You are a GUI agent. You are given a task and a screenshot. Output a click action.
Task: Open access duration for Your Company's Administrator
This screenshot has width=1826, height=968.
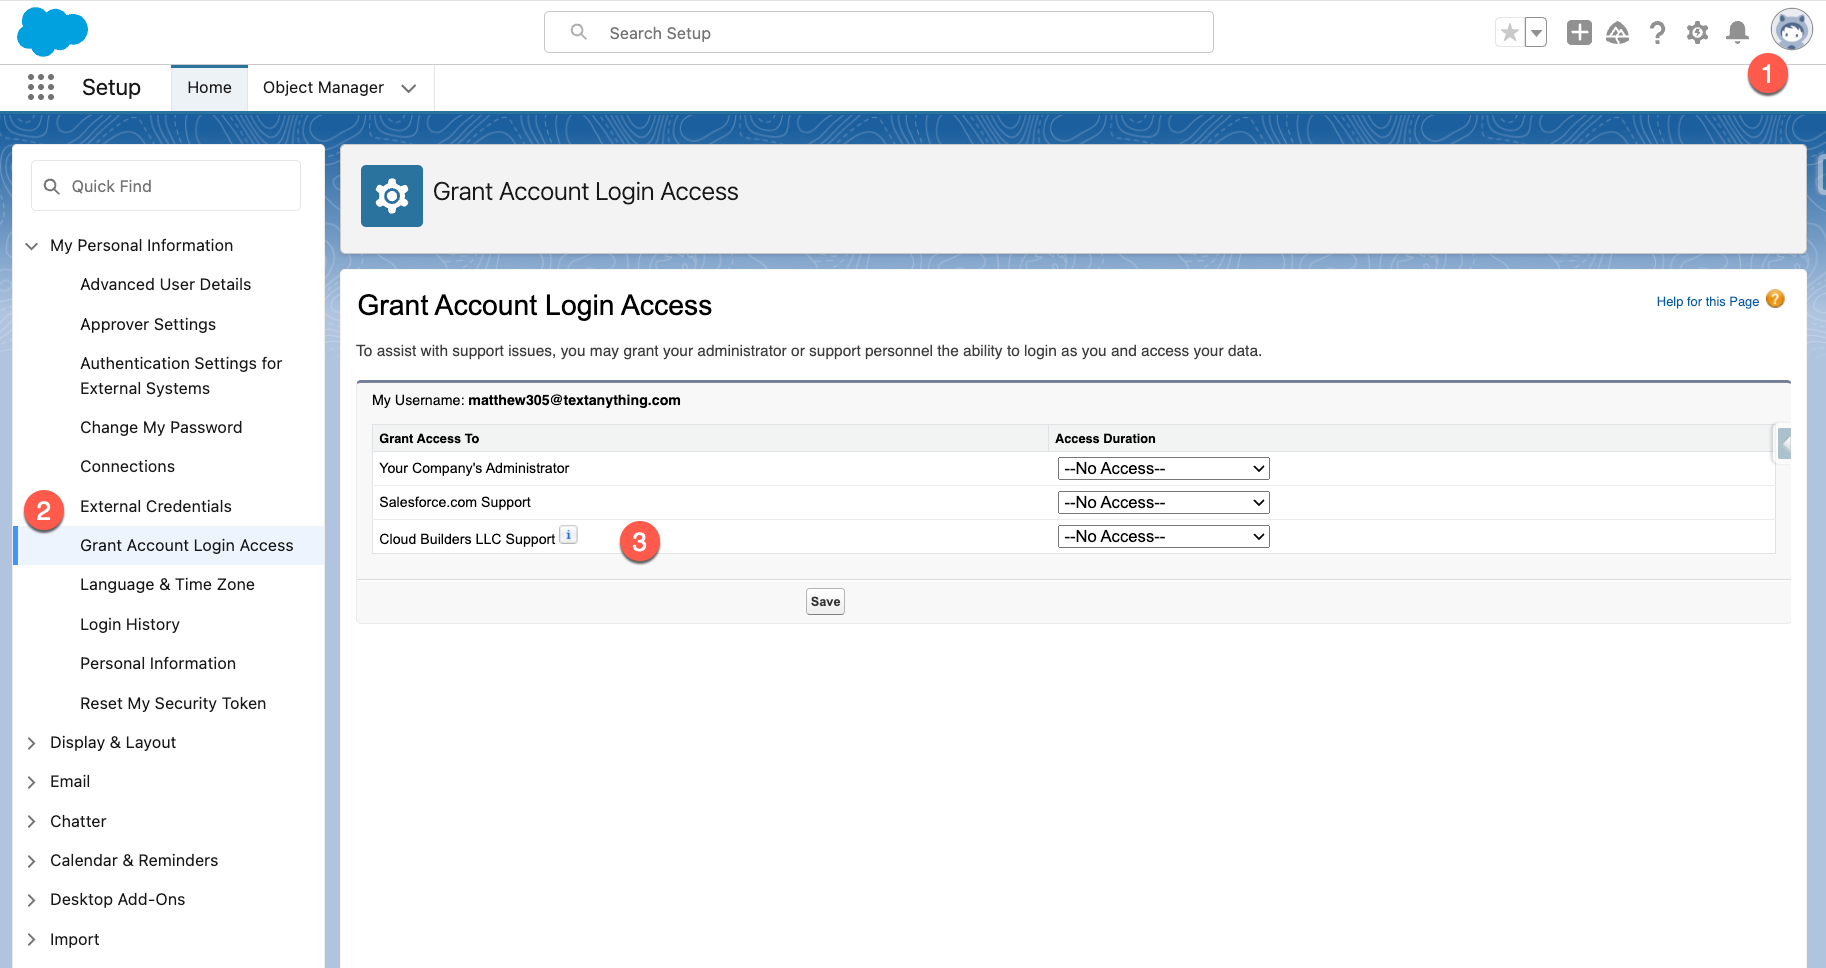point(1163,469)
